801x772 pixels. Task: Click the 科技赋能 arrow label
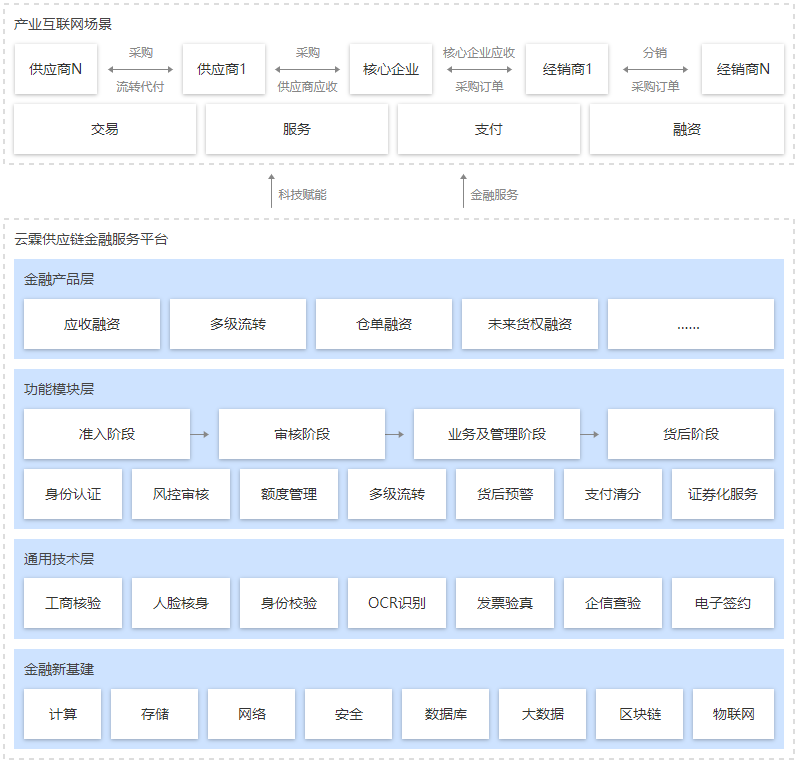point(302,195)
